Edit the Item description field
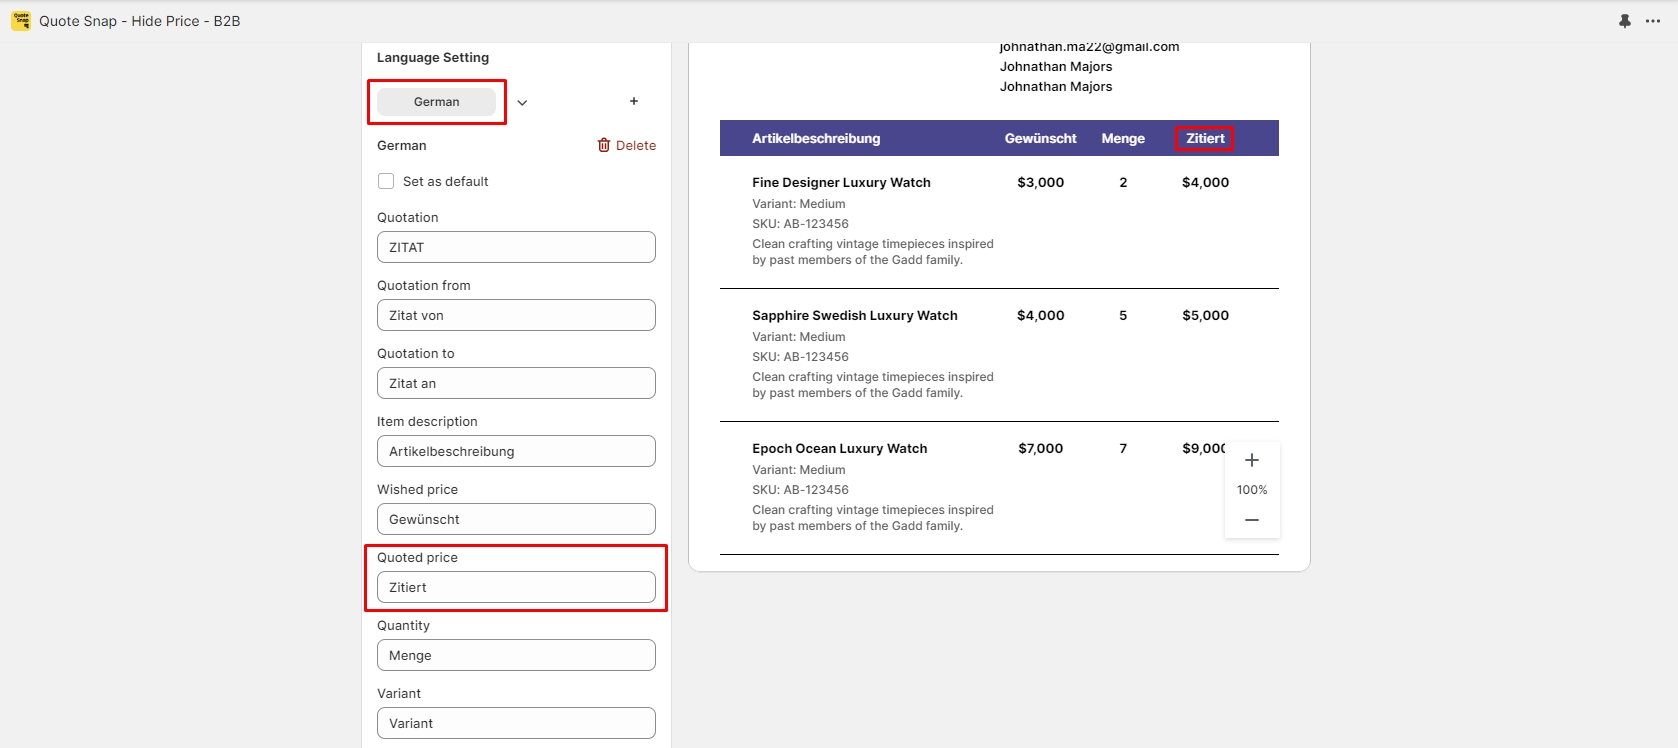 (516, 451)
